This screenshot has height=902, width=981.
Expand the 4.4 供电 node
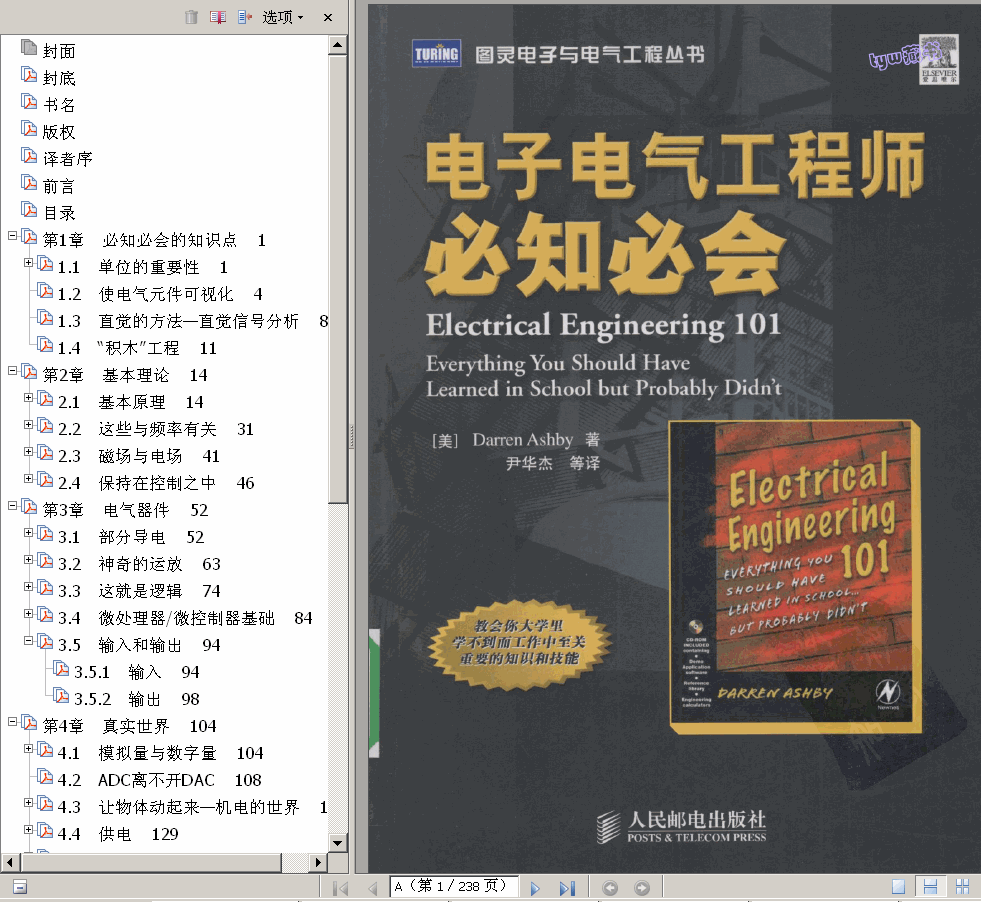[x=28, y=830]
